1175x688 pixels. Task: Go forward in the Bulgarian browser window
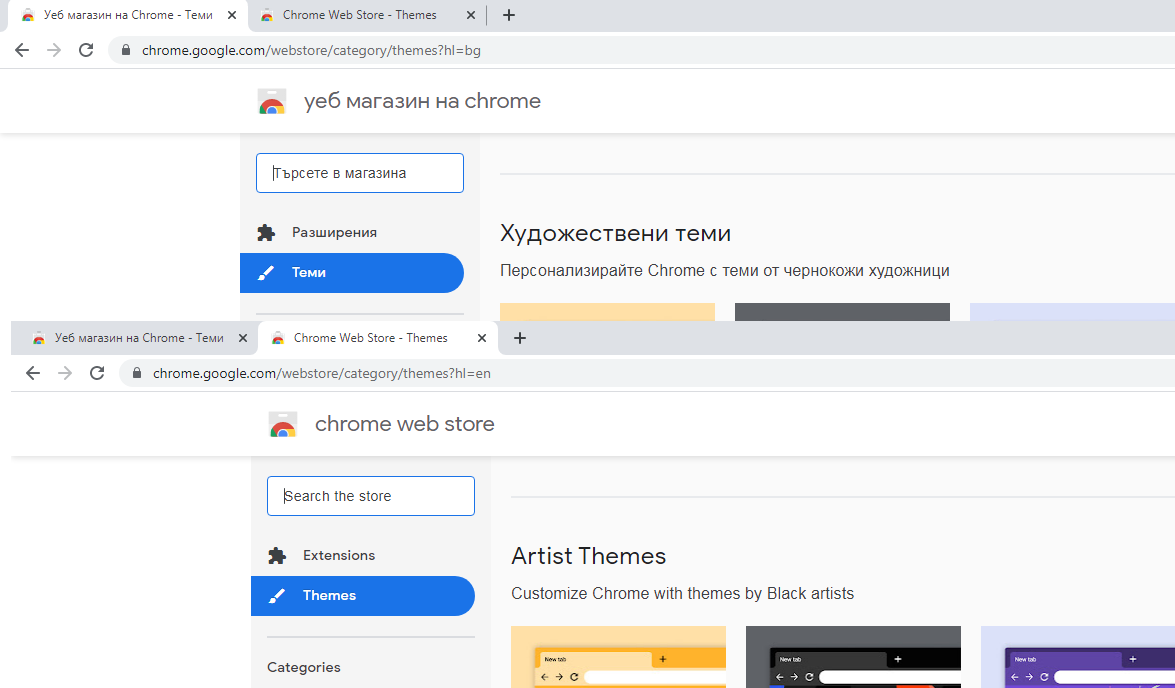pos(54,50)
